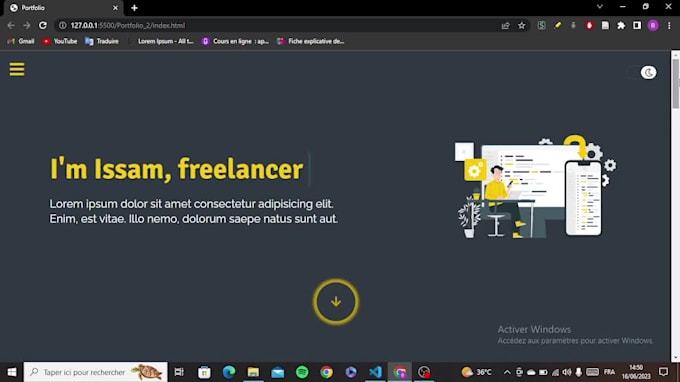The width and height of the screenshot is (680, 382).
Task: Open the Lorem Ipsum bookmark
Action: (x=161, y=41)
